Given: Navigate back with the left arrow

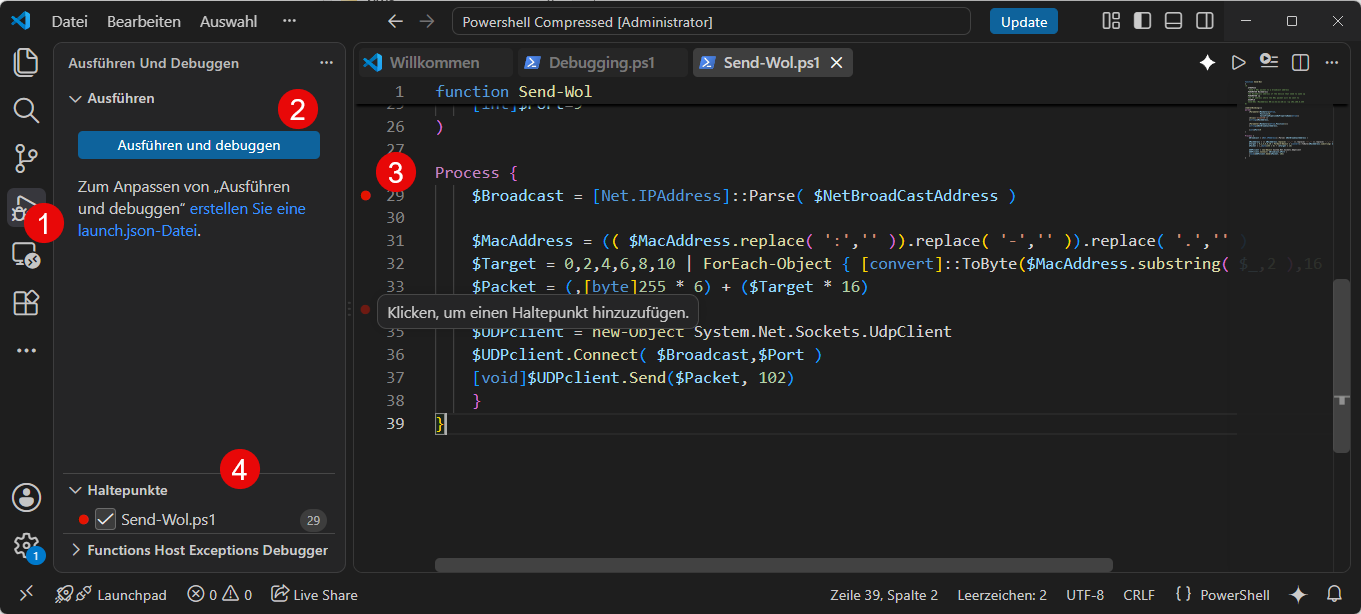Looking at the screenshot, I should 396,21.
